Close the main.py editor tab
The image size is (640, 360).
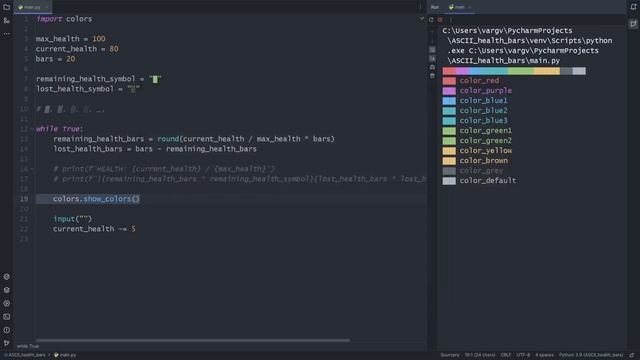[47, 7]
